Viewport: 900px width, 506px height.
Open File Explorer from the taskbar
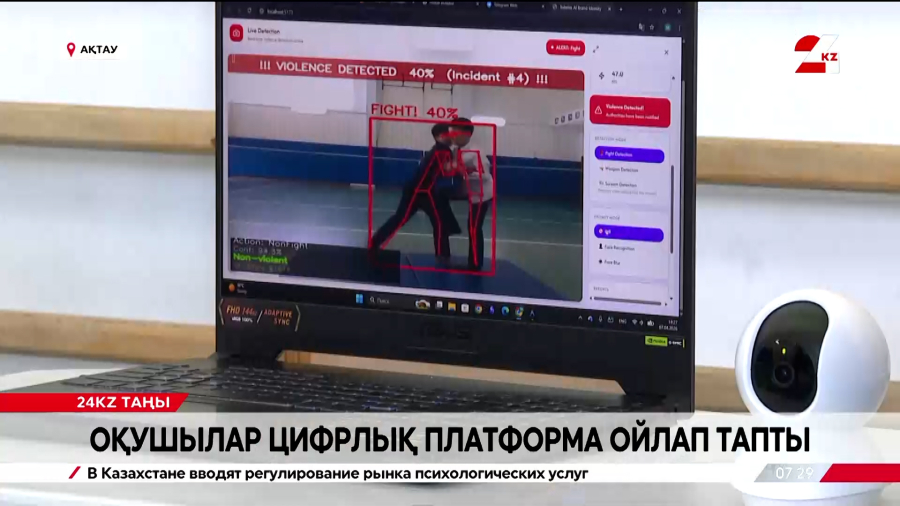click(x=452, y=307)
